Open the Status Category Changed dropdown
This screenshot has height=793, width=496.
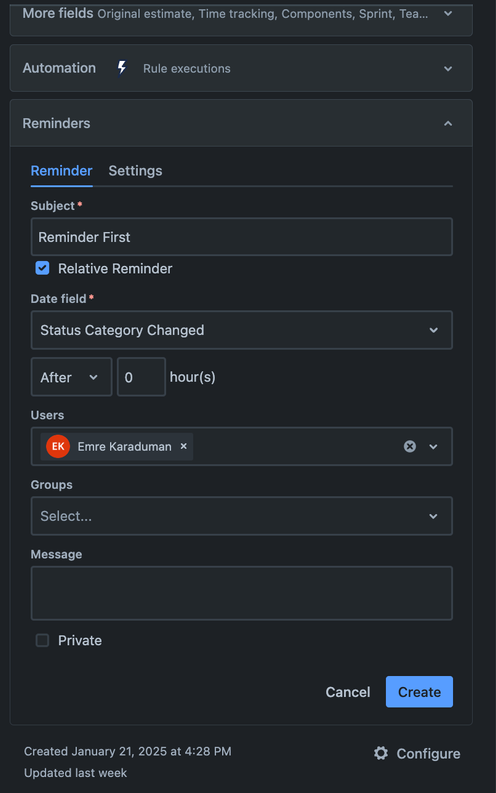click(242, 330)
